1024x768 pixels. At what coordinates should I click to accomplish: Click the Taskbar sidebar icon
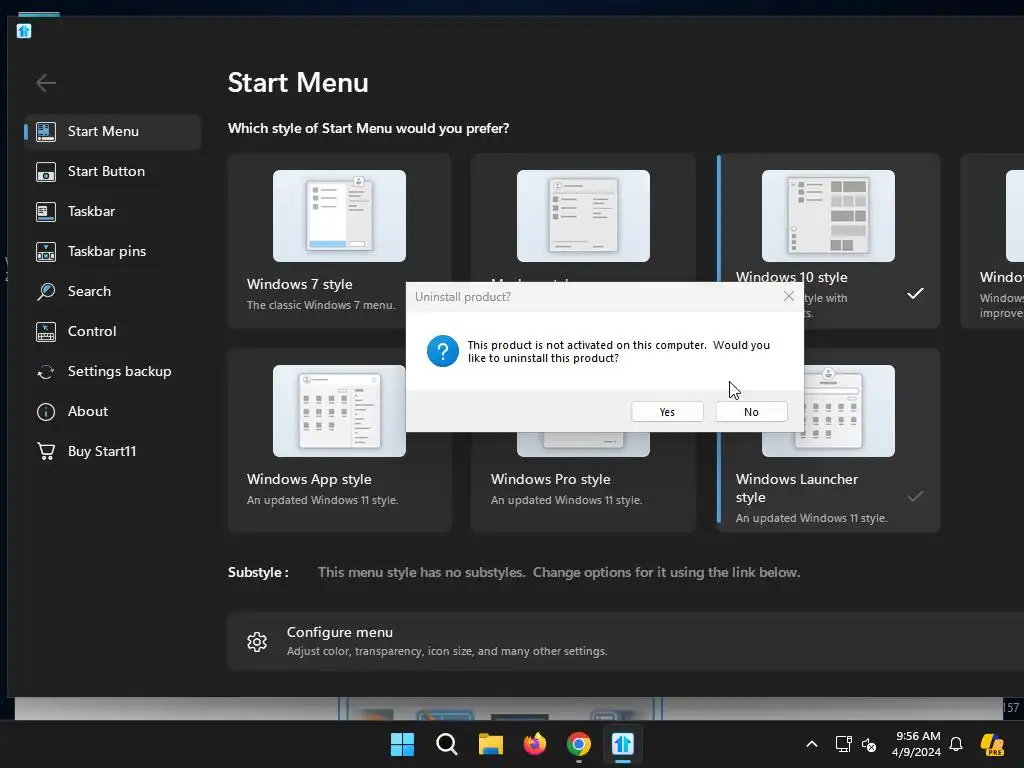[x=46, y=212]
